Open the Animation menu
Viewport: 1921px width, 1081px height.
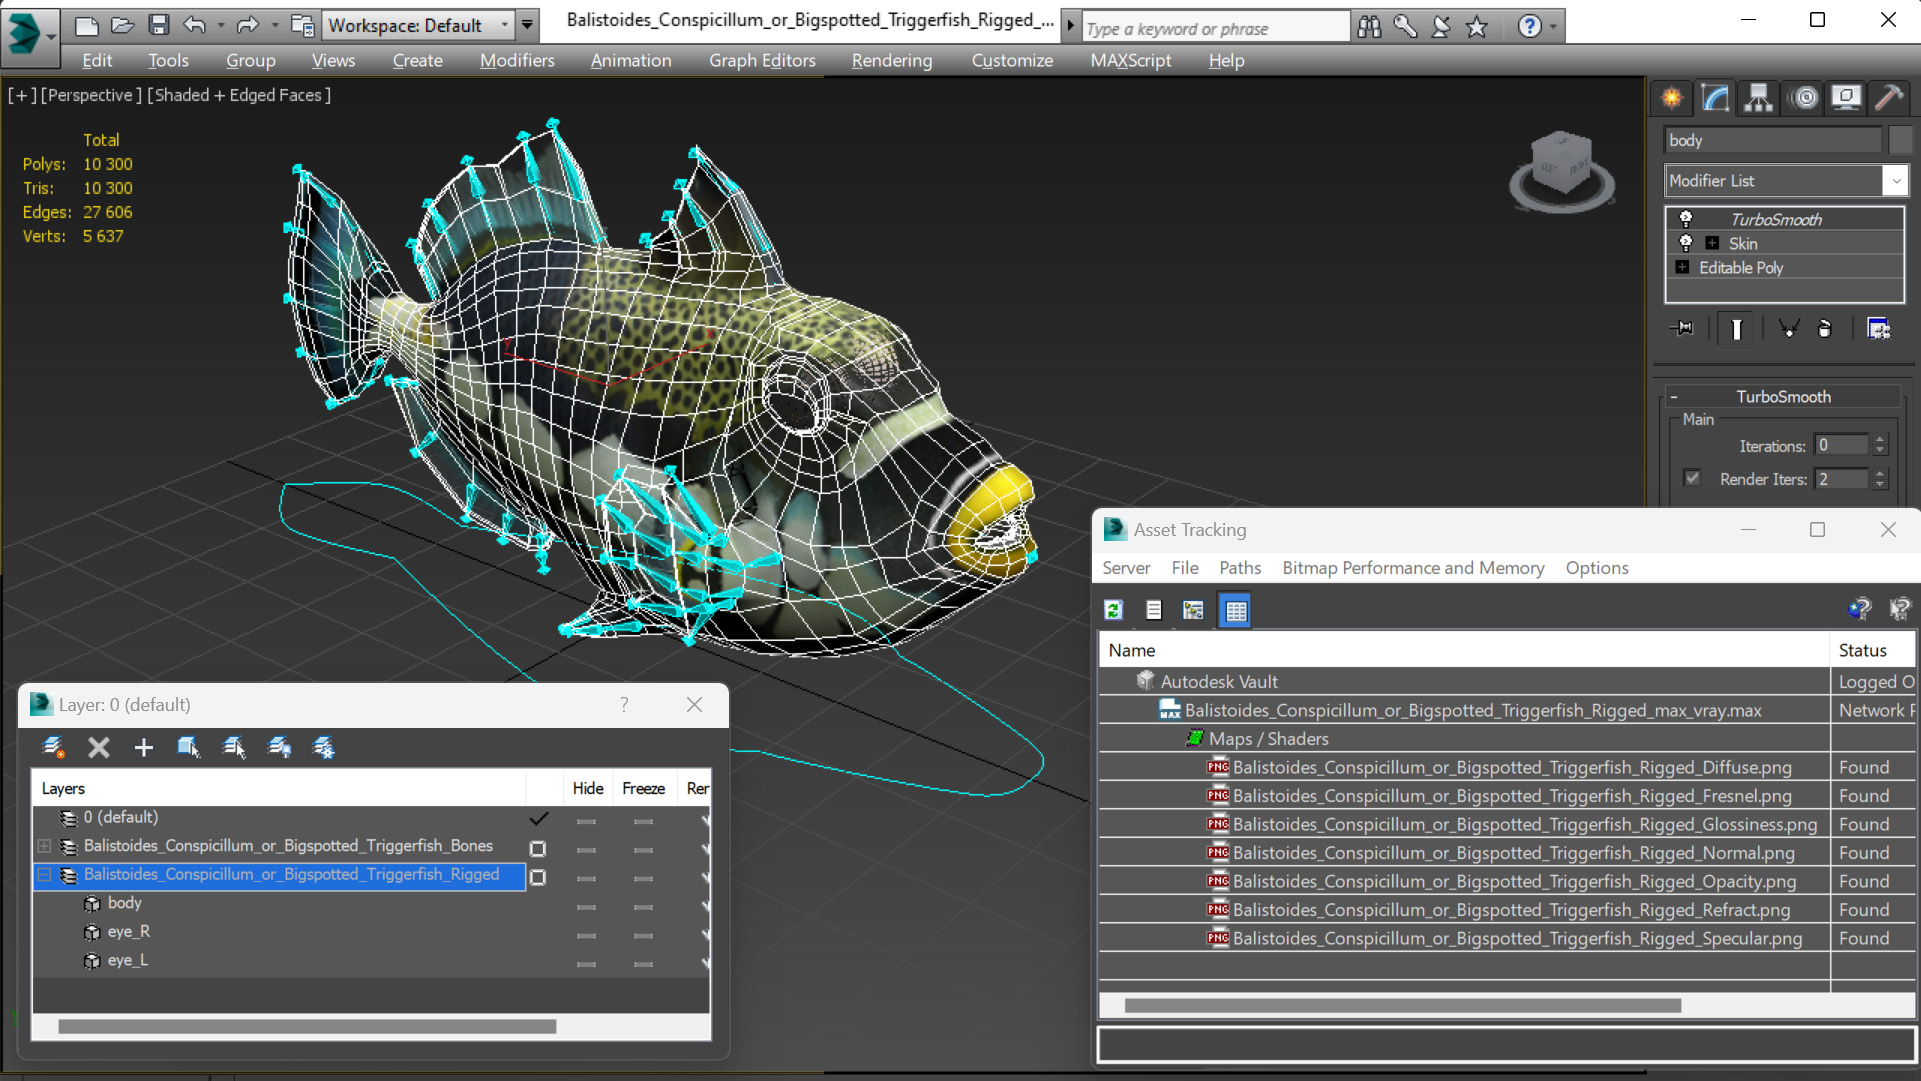[x=630, y=60]
